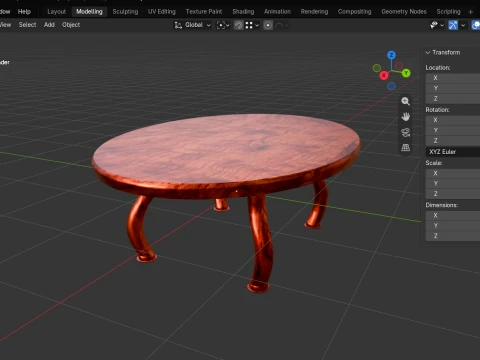Viewport: 480px width, 360px height.
Task: Switch perspective/orthographic grid icon
Action: point(405,148)
